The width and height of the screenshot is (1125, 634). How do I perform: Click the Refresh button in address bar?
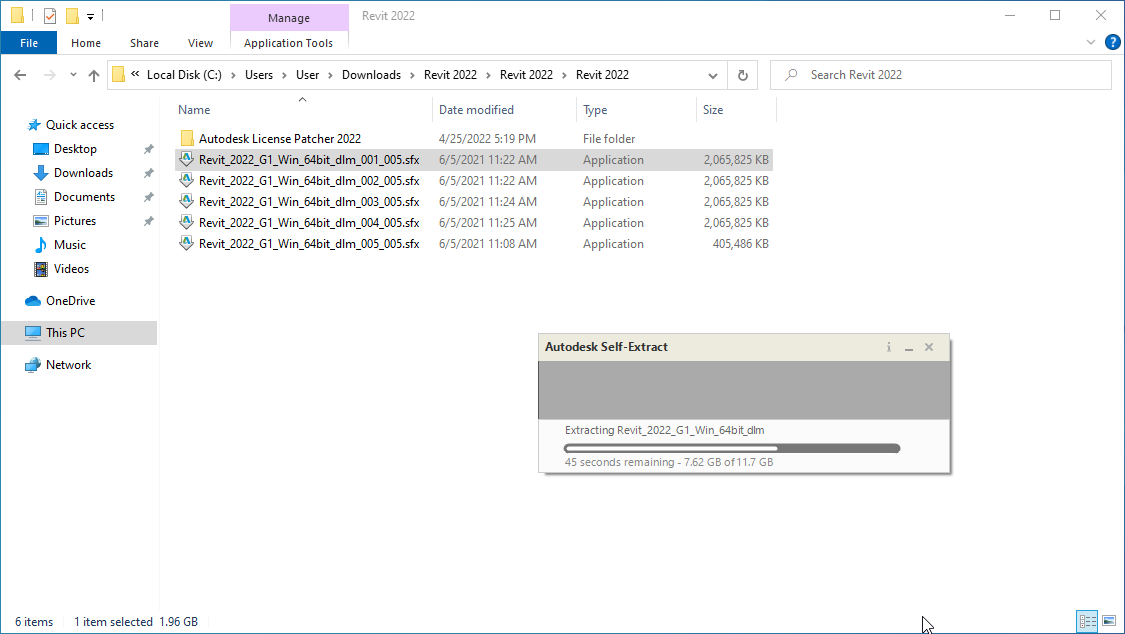742,75
